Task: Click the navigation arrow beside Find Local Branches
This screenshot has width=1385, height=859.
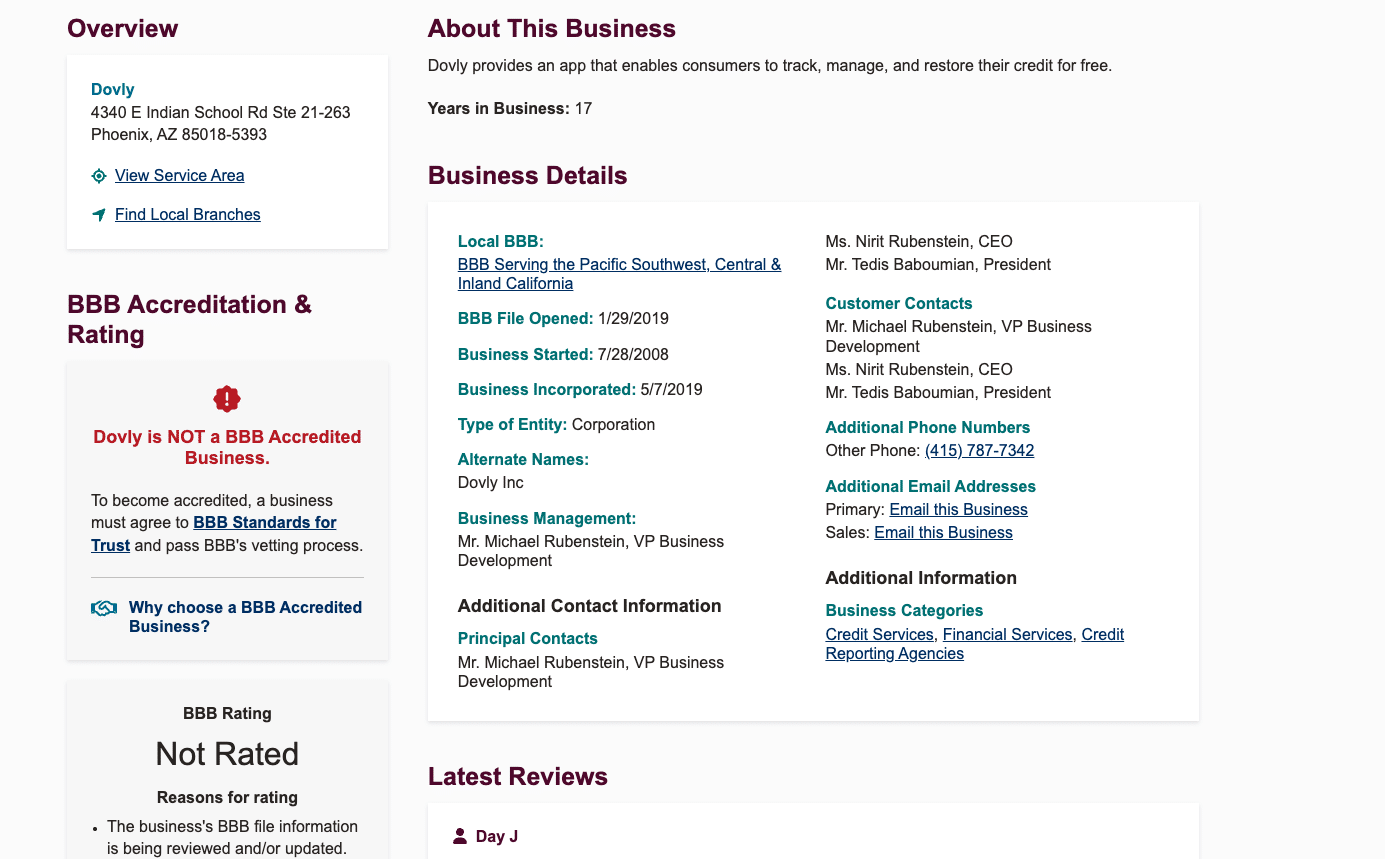Action: [x=98, y=214]
